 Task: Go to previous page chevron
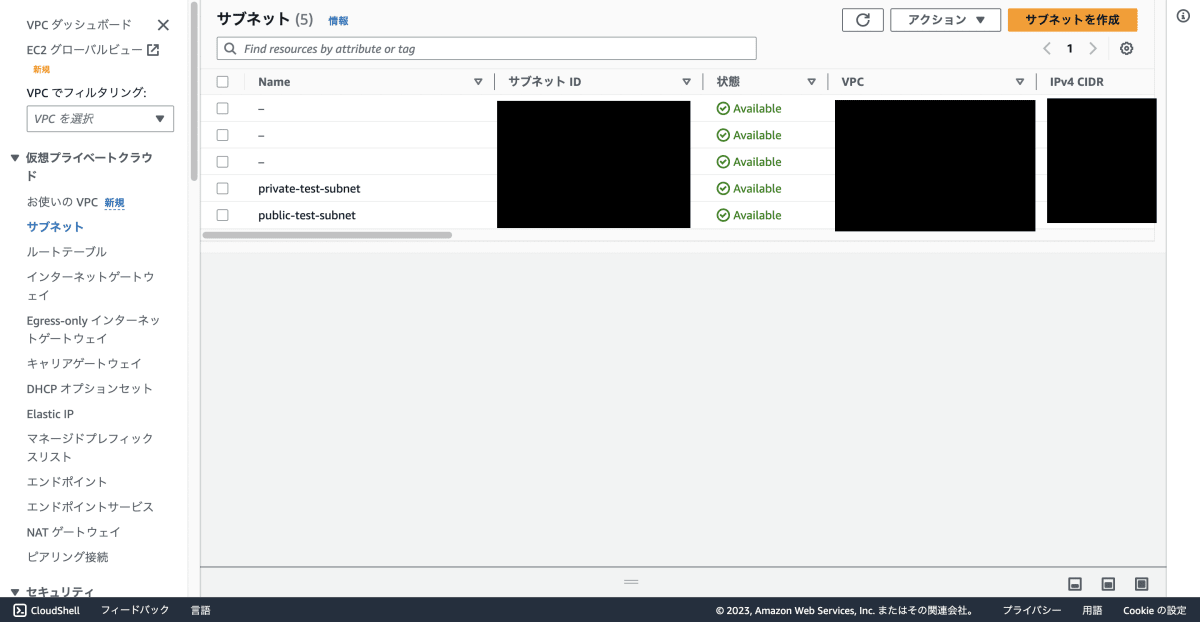click(x=1047, y=48)
